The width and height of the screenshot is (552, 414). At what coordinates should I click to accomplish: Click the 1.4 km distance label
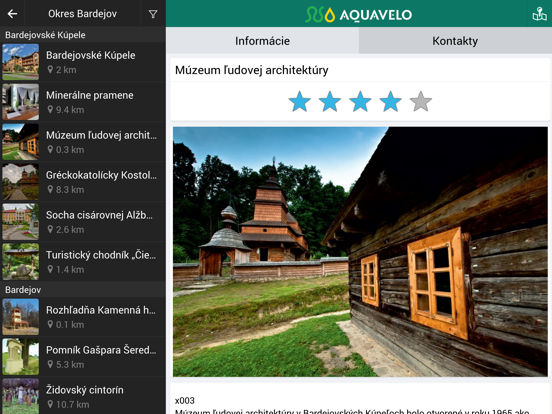click(x=70, y=270)
